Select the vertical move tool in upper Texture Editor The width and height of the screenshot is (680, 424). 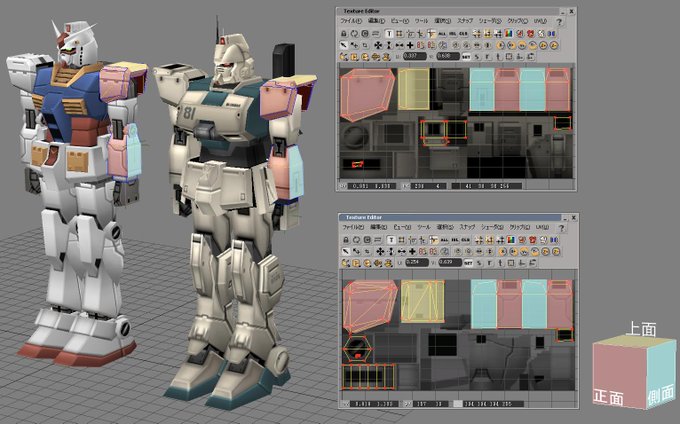[389, 45]
